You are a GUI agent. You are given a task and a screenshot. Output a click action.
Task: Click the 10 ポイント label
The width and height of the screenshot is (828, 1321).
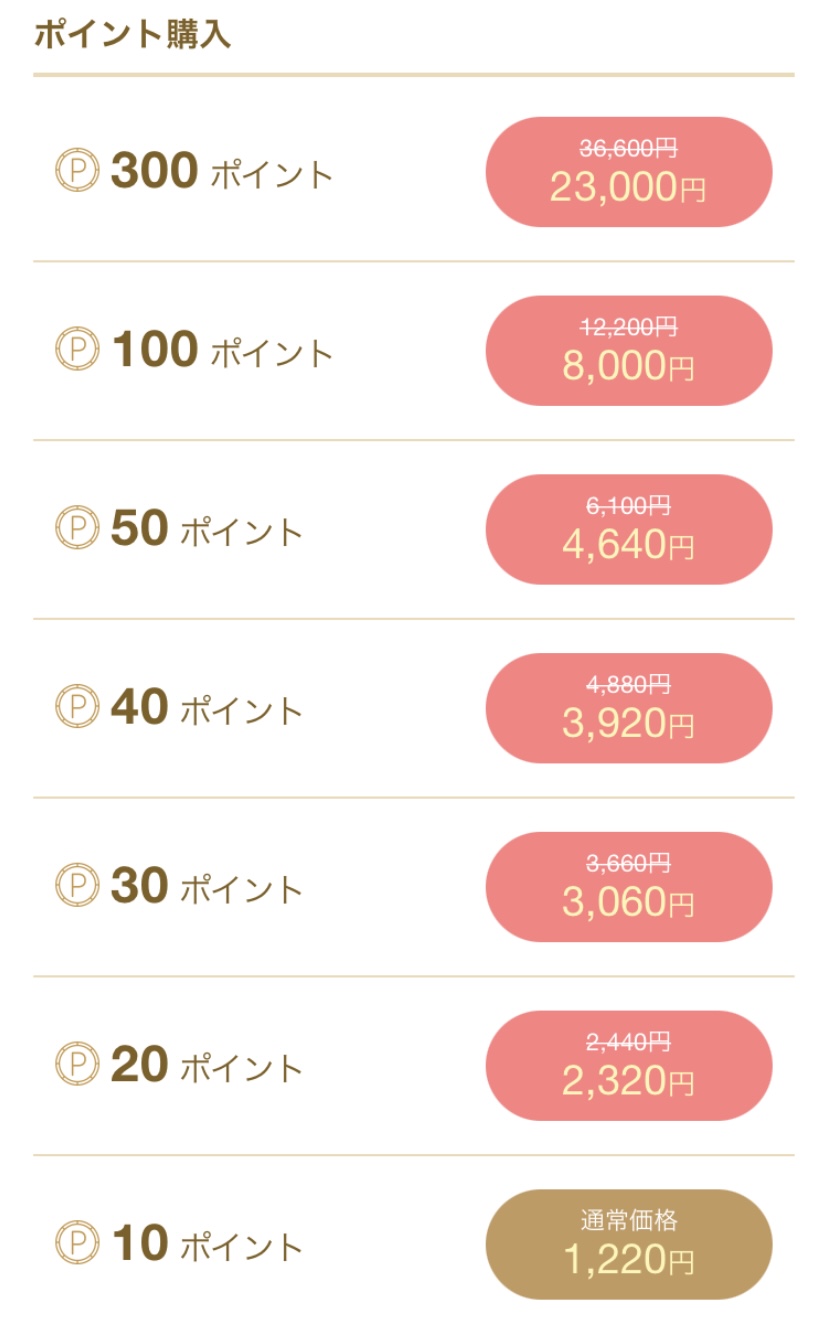[207, 1244]
